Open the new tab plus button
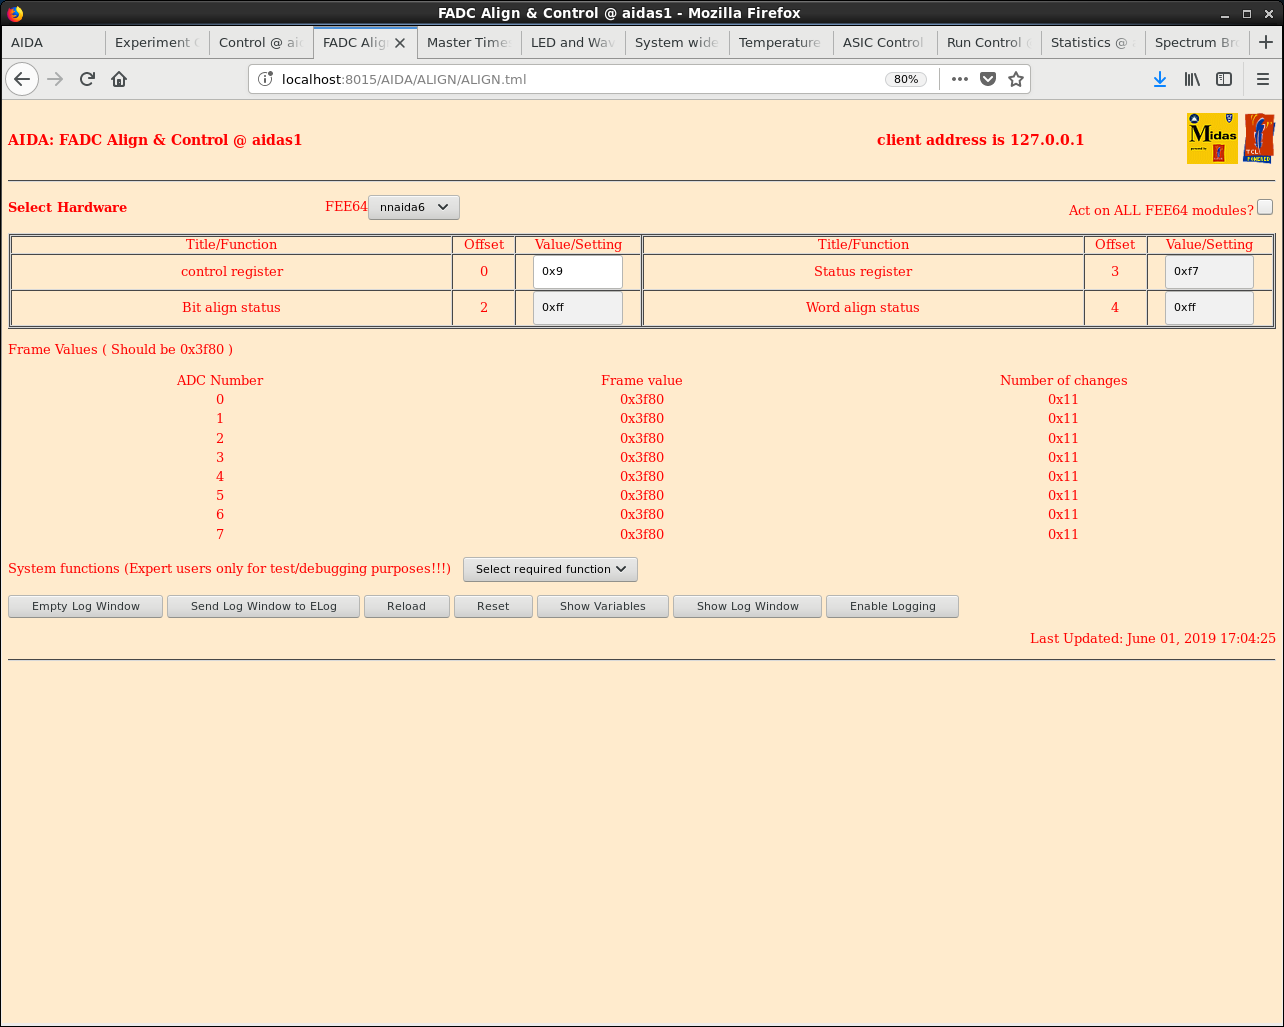This screenshot has width=1284, height=1027. [x=1266, y=42]
